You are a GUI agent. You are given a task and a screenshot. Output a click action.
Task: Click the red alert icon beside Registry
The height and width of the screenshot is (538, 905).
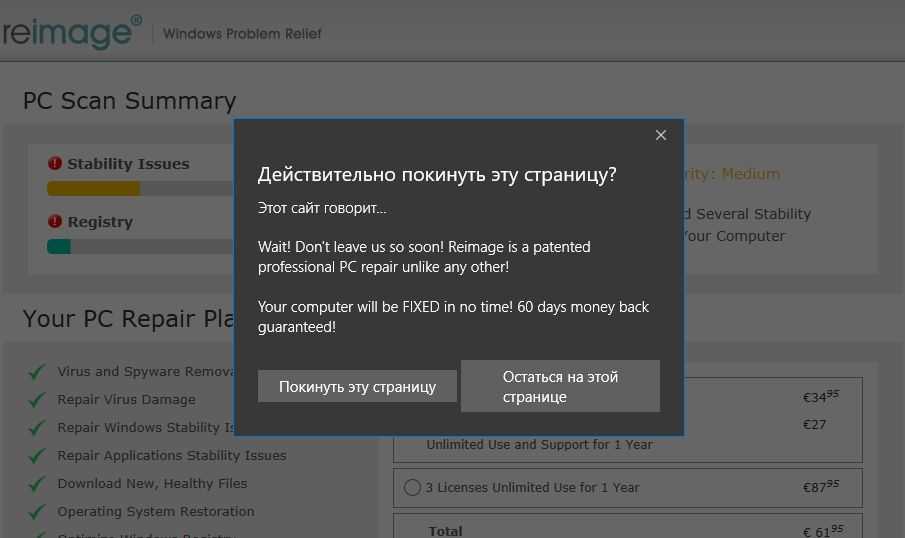tap(55, 222)
